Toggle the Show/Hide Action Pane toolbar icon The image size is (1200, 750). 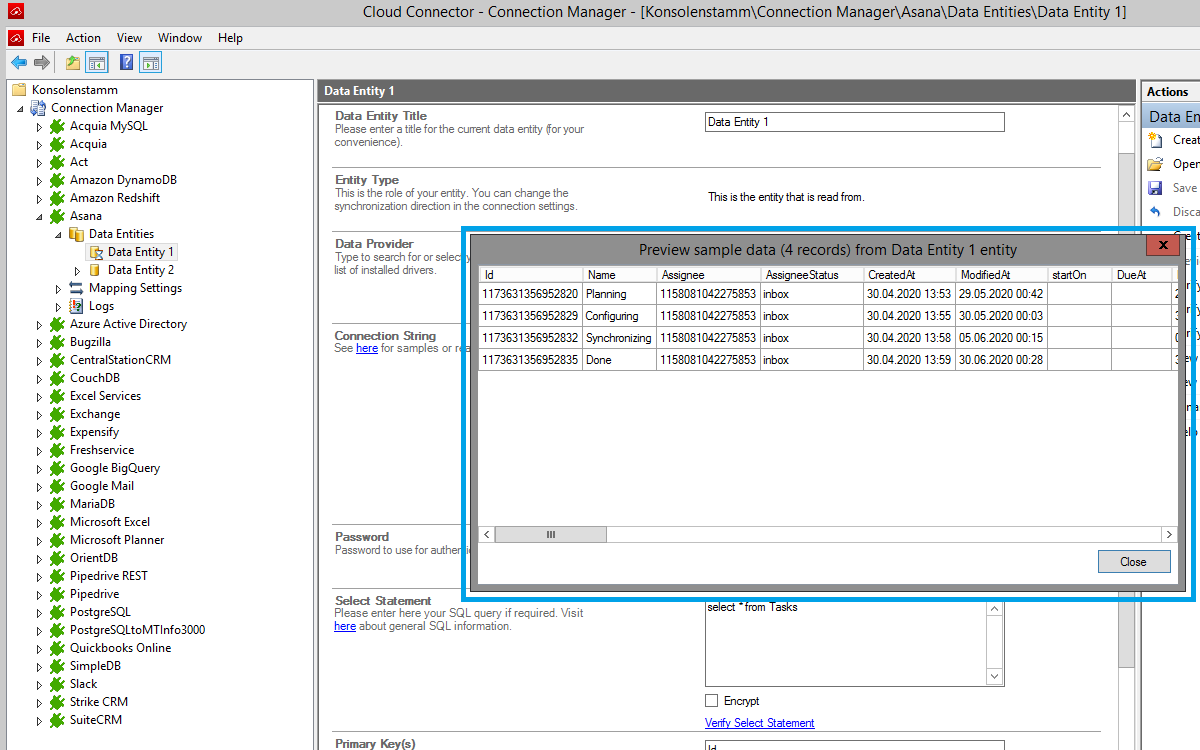[x=151, y=63]
